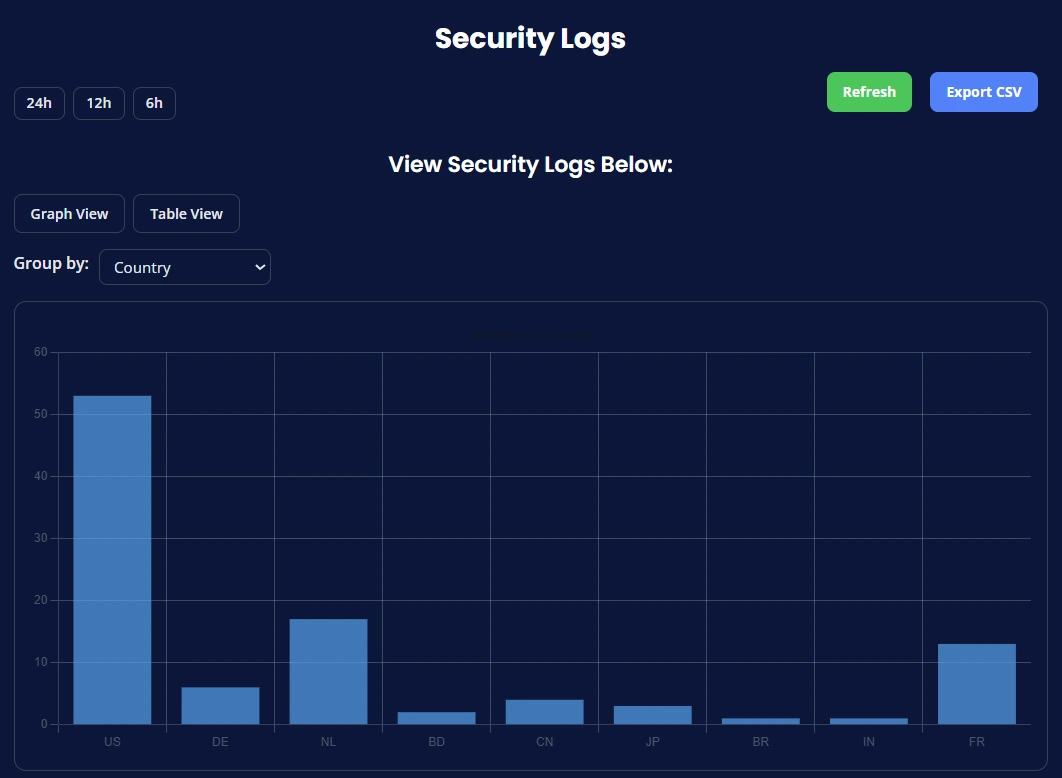The image size is (1062, 778).
Task: Select the 24h time range filter
Action: [x=38, y=103]
